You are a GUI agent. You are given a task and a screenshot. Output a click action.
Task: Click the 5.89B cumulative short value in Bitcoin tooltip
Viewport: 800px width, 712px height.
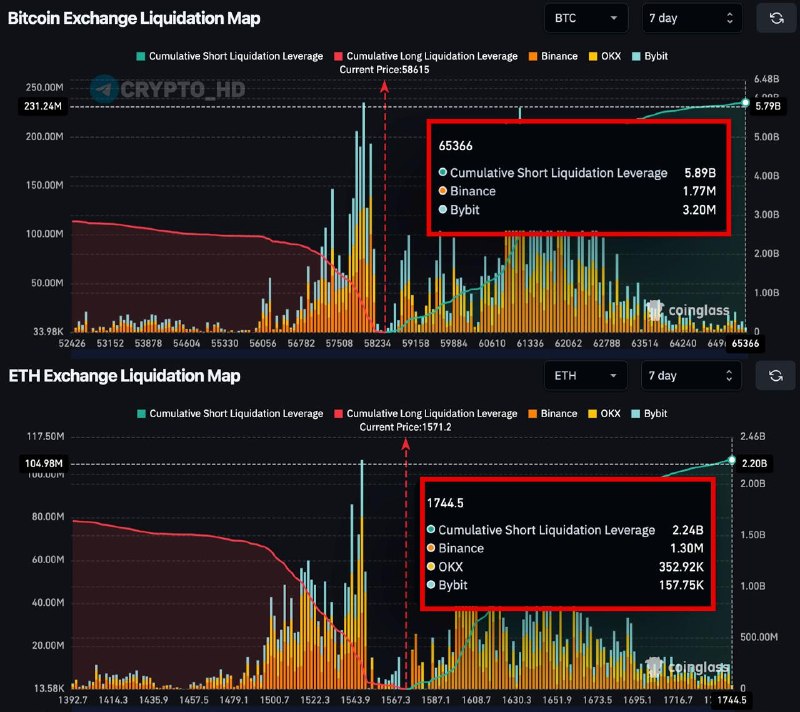[x=700, y=173]
